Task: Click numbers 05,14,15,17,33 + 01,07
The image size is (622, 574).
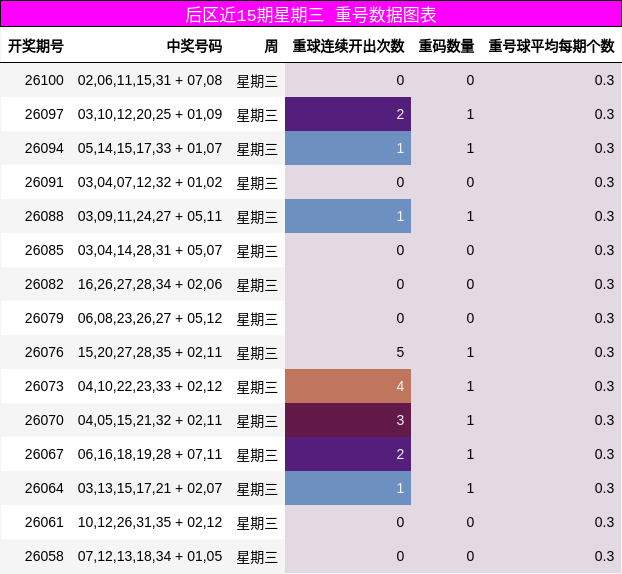Action: tap(150, 148)
